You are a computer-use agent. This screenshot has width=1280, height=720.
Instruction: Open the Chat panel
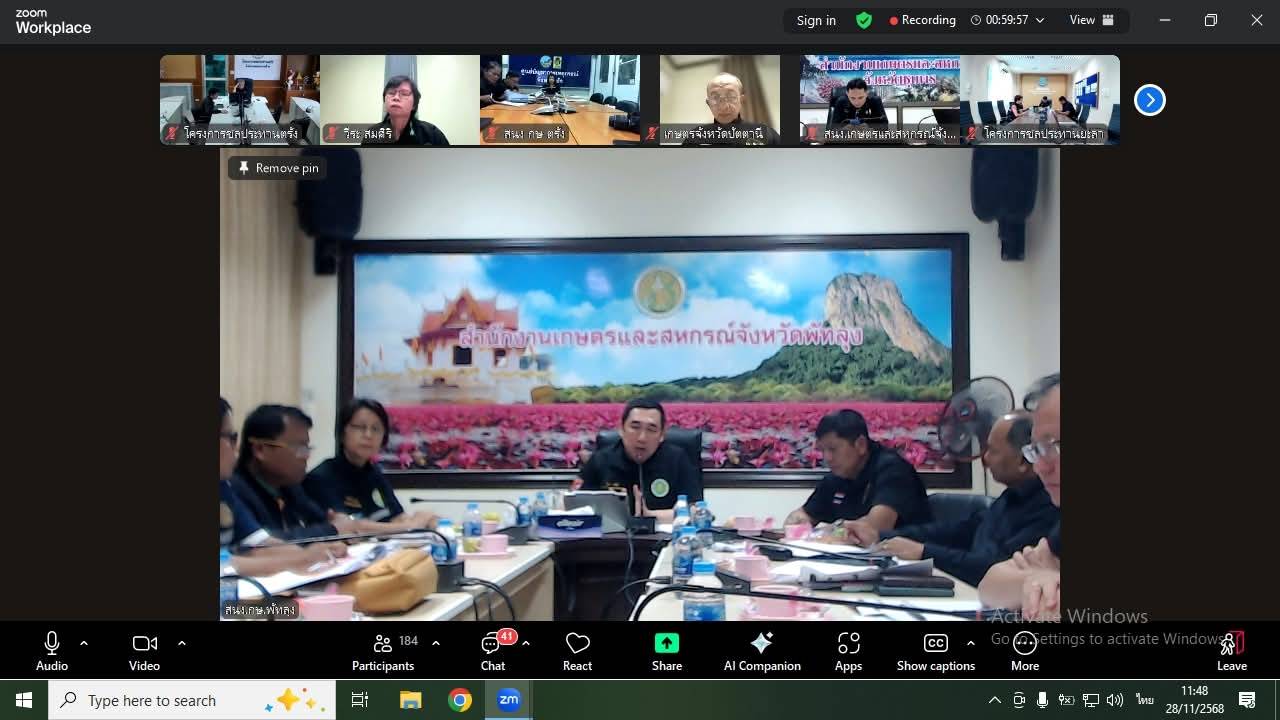pos(493,651)
